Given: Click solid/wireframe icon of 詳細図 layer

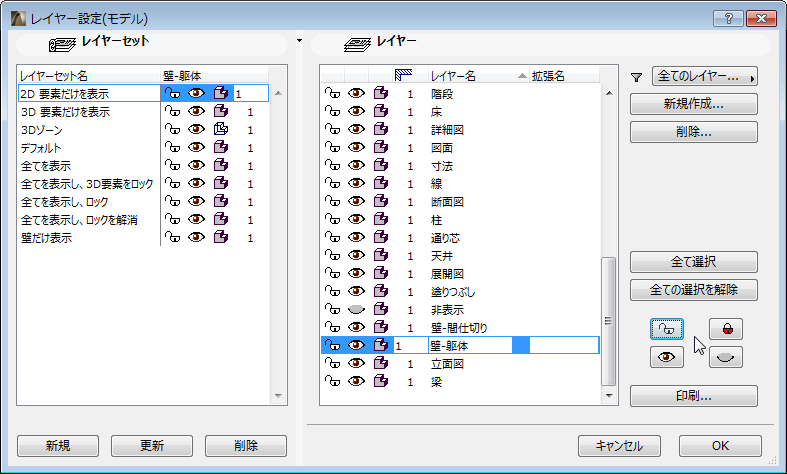Looking at the screenshot, I should point(381,130).
